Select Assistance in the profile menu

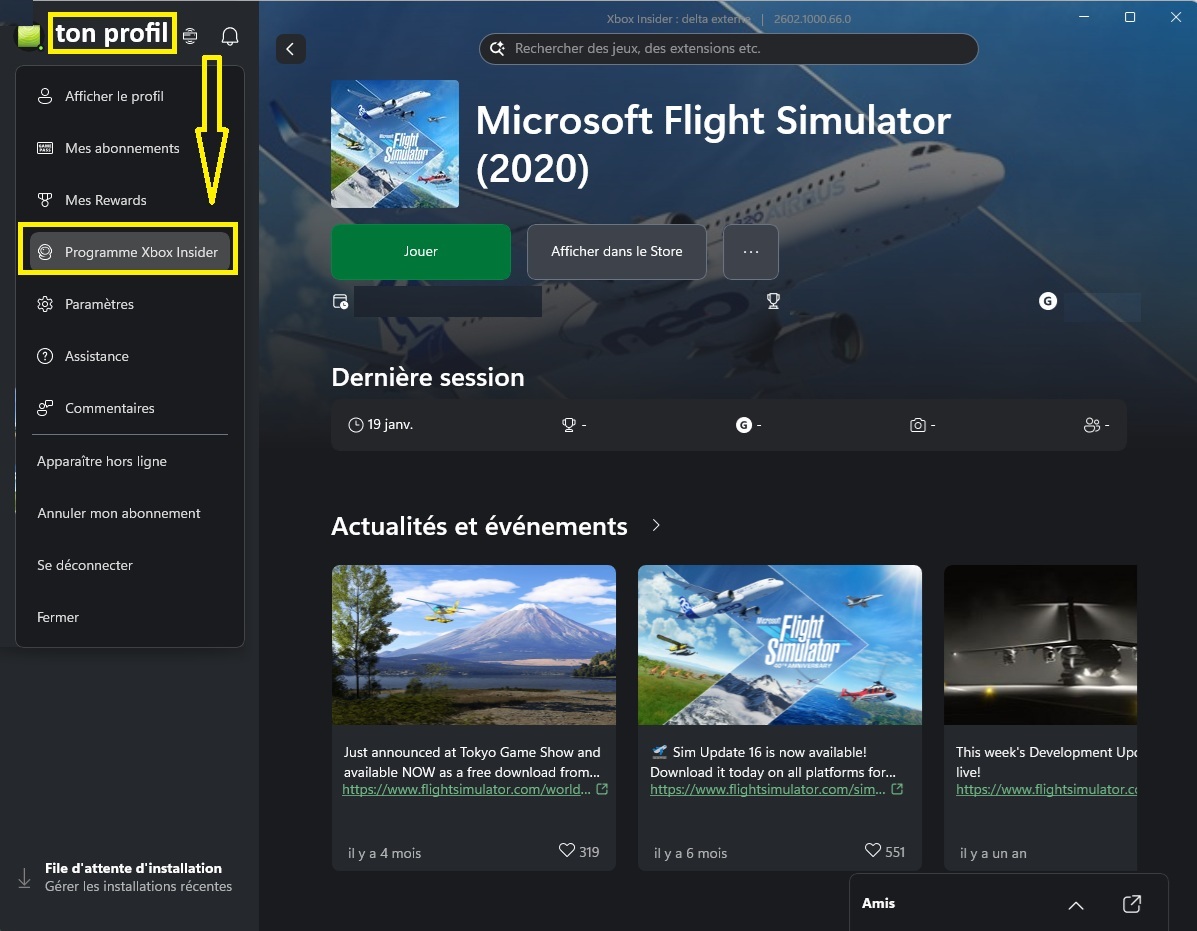[x=130, y=356]
